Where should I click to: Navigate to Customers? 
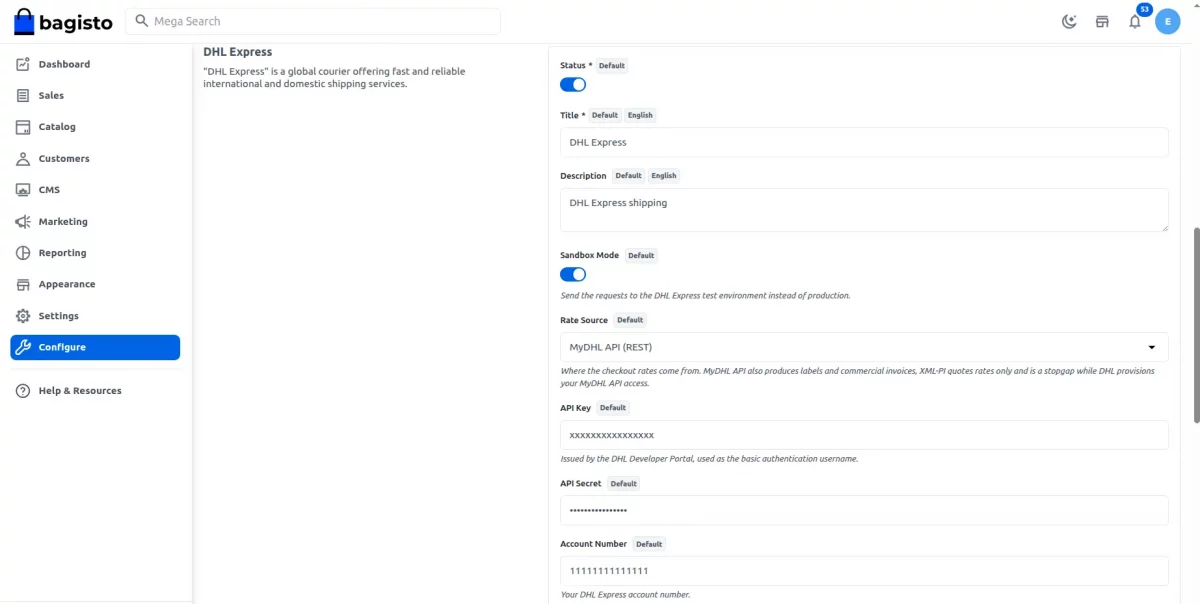pos(95,159)
